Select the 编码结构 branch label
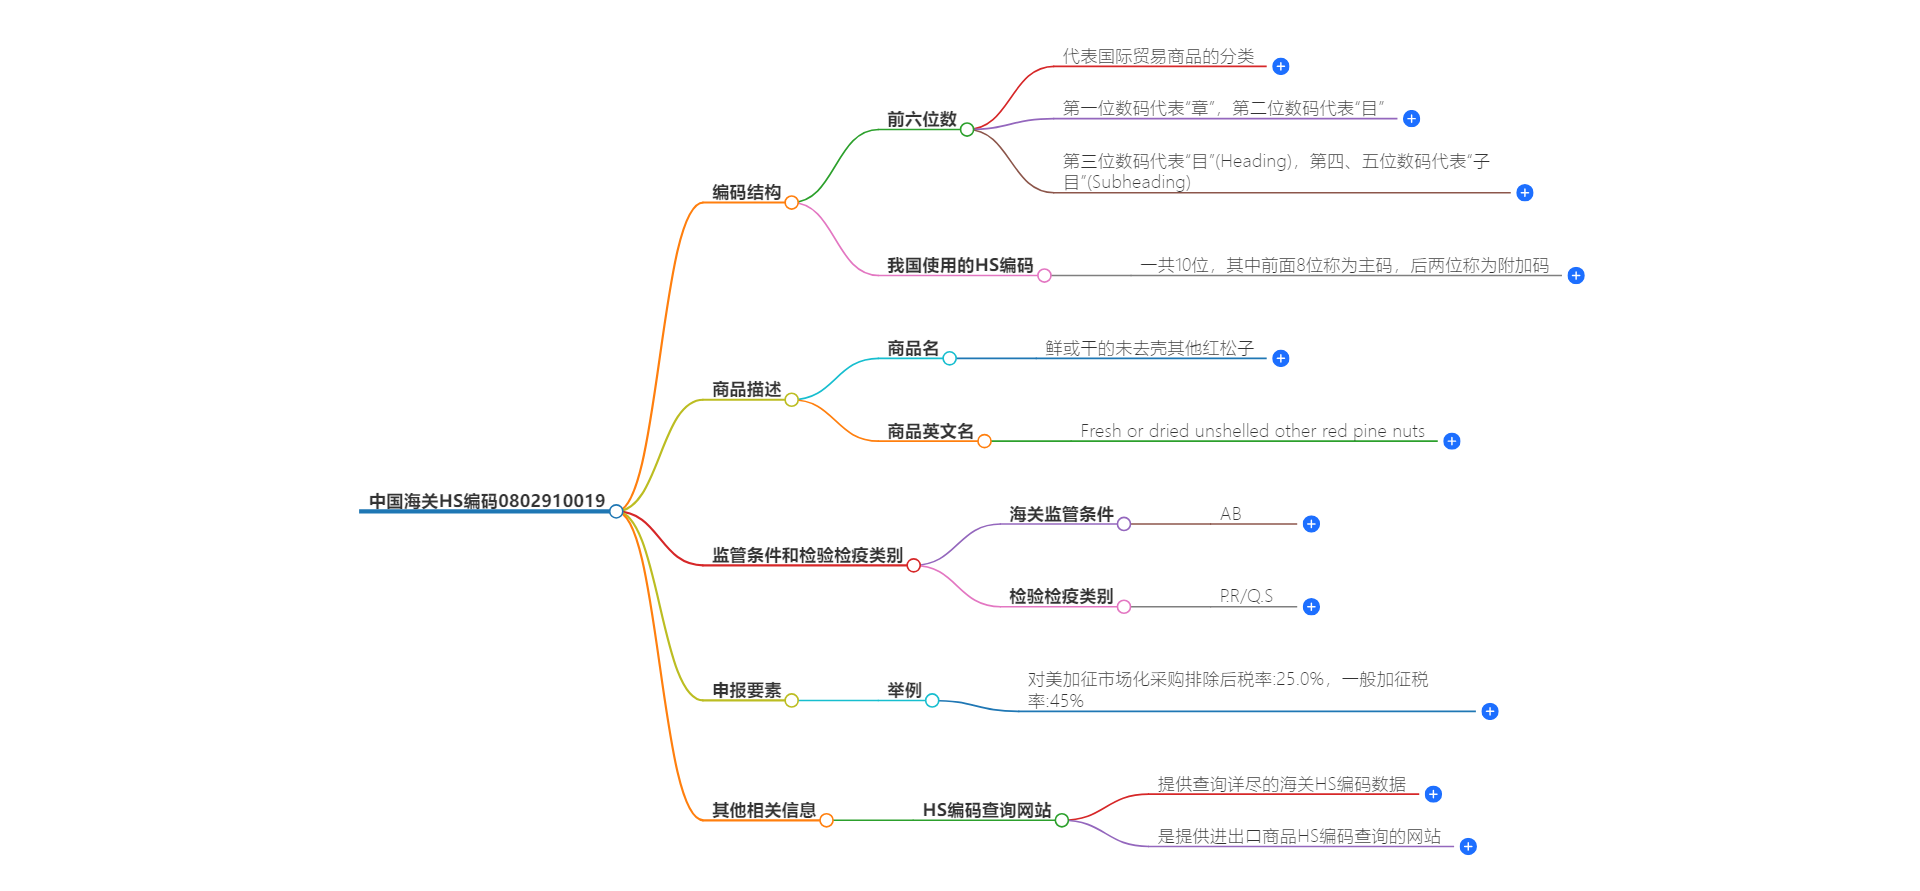This screenshot has width=1920, height=891. tap(746, 192)
